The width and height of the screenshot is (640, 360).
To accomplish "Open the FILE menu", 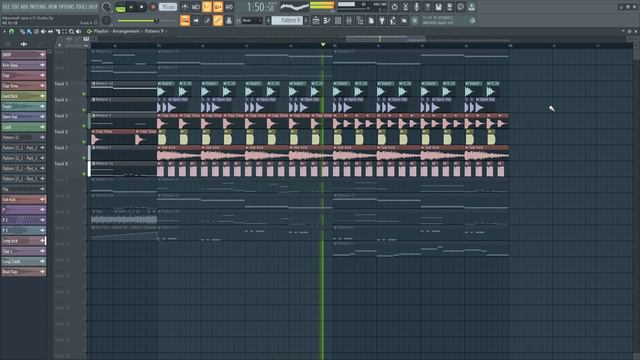I will pos(6,7).
